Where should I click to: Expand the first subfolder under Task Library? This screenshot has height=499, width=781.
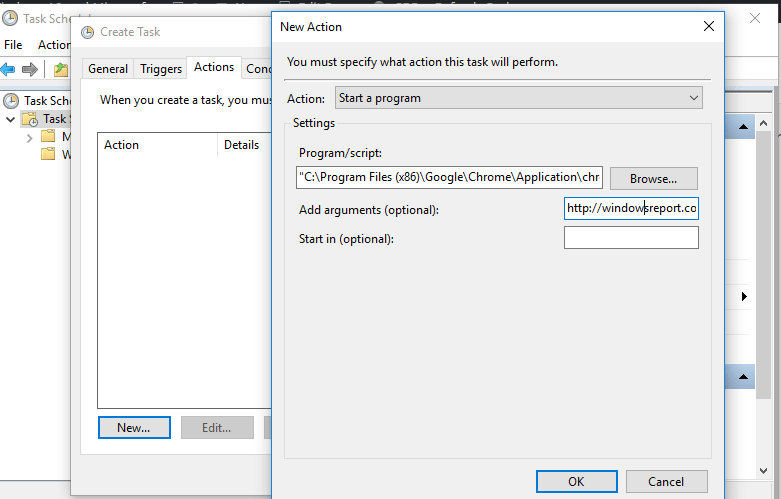click(x=30, y=137)
